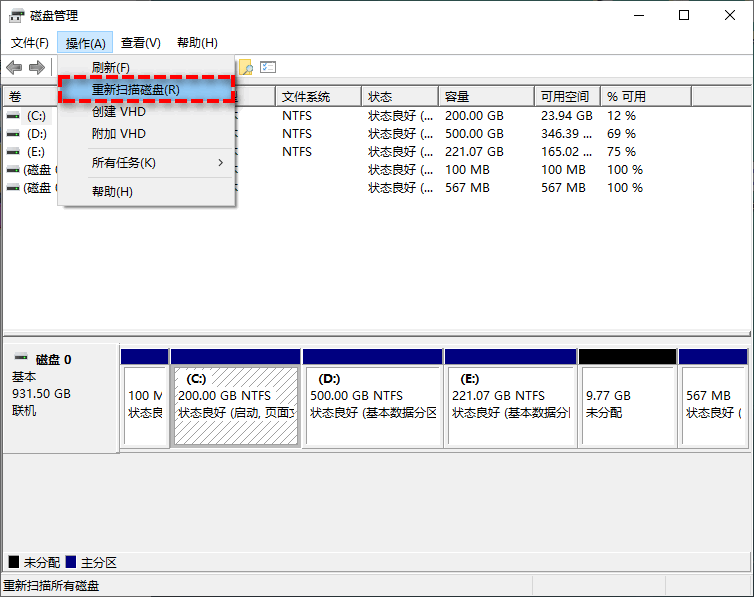Click the Disk Management title bar icon

point(16,16)
